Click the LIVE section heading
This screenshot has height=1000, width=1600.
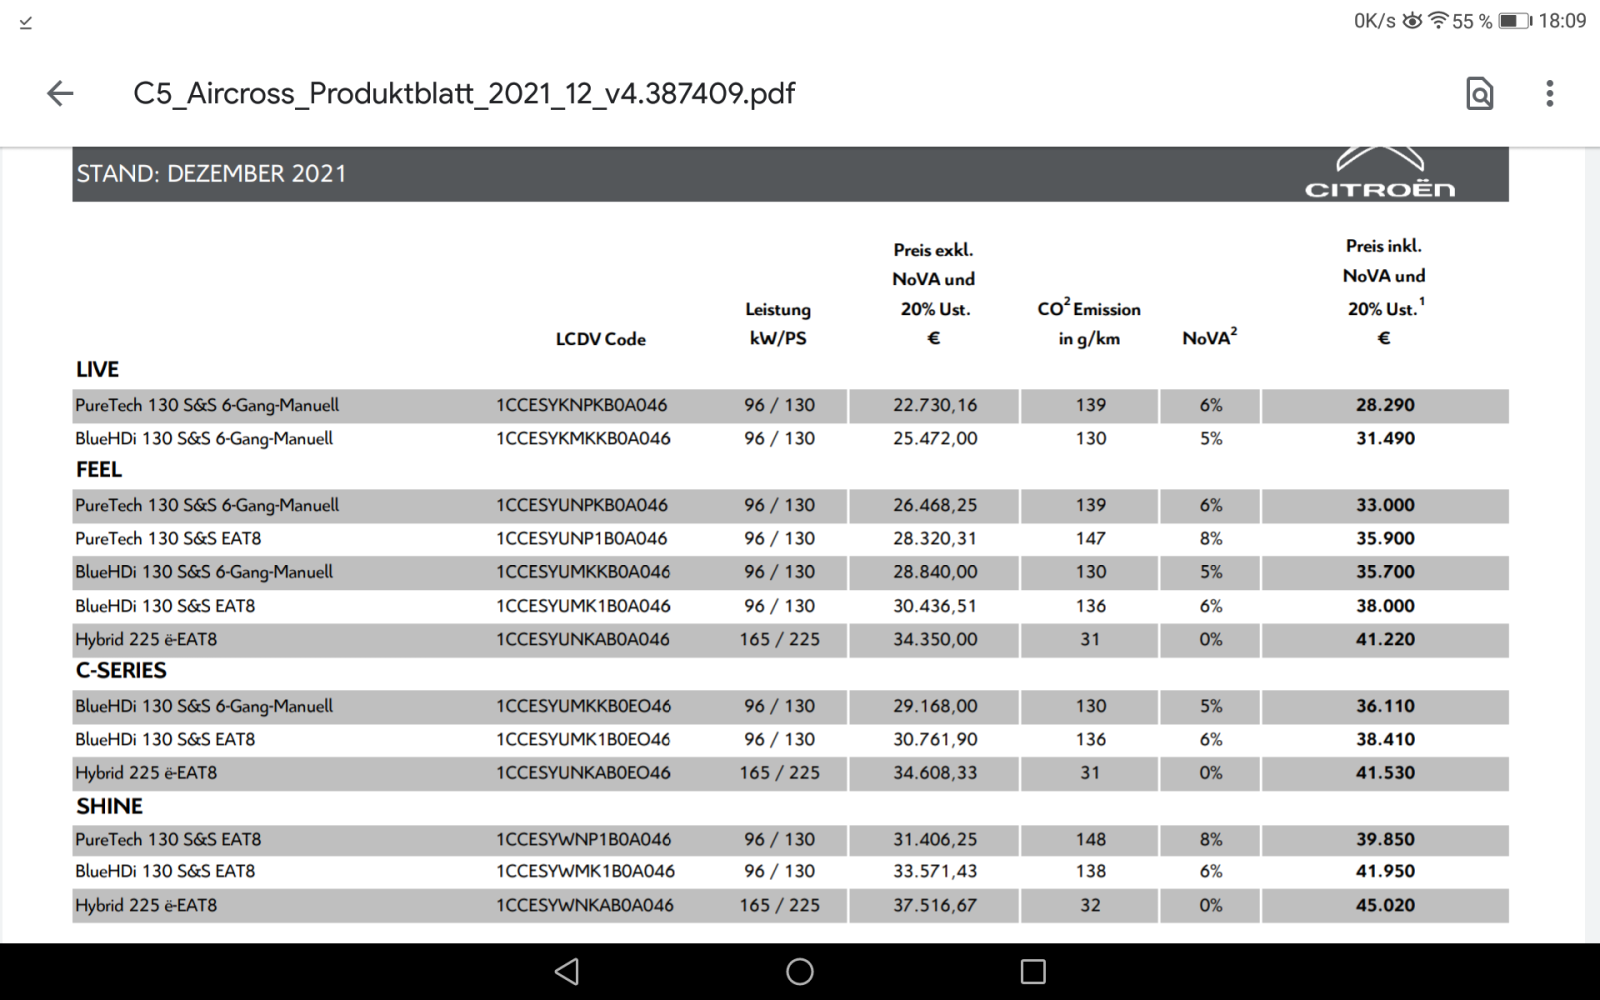[x=97, y=370]
